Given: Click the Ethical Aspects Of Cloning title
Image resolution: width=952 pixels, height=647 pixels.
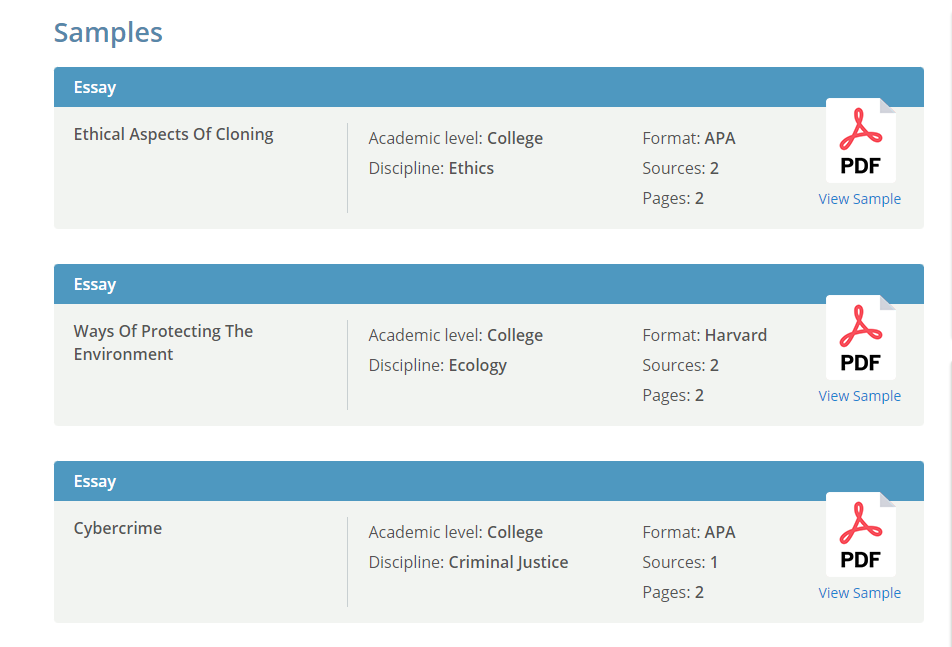Looking at the screenshot, I should [x=174, y=134].
